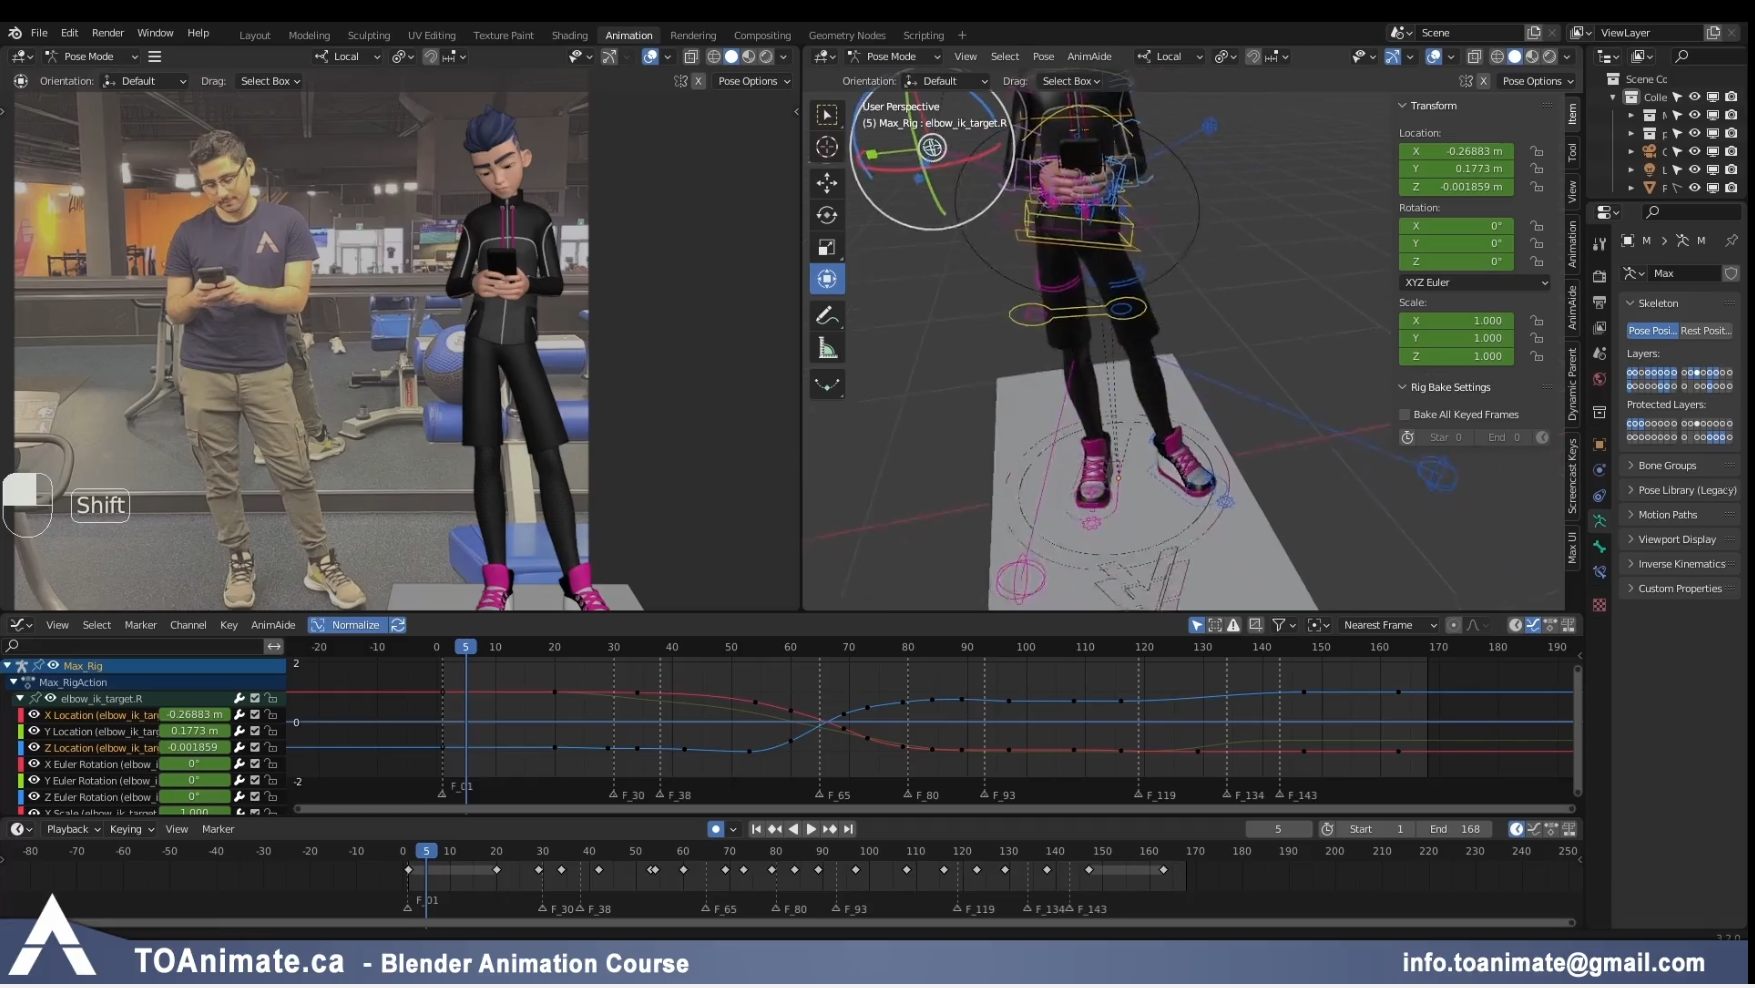Viewport: 1755px width, 988px height.
Task: Click the F_65 marker in the graph editor
Action: point(833,795)
